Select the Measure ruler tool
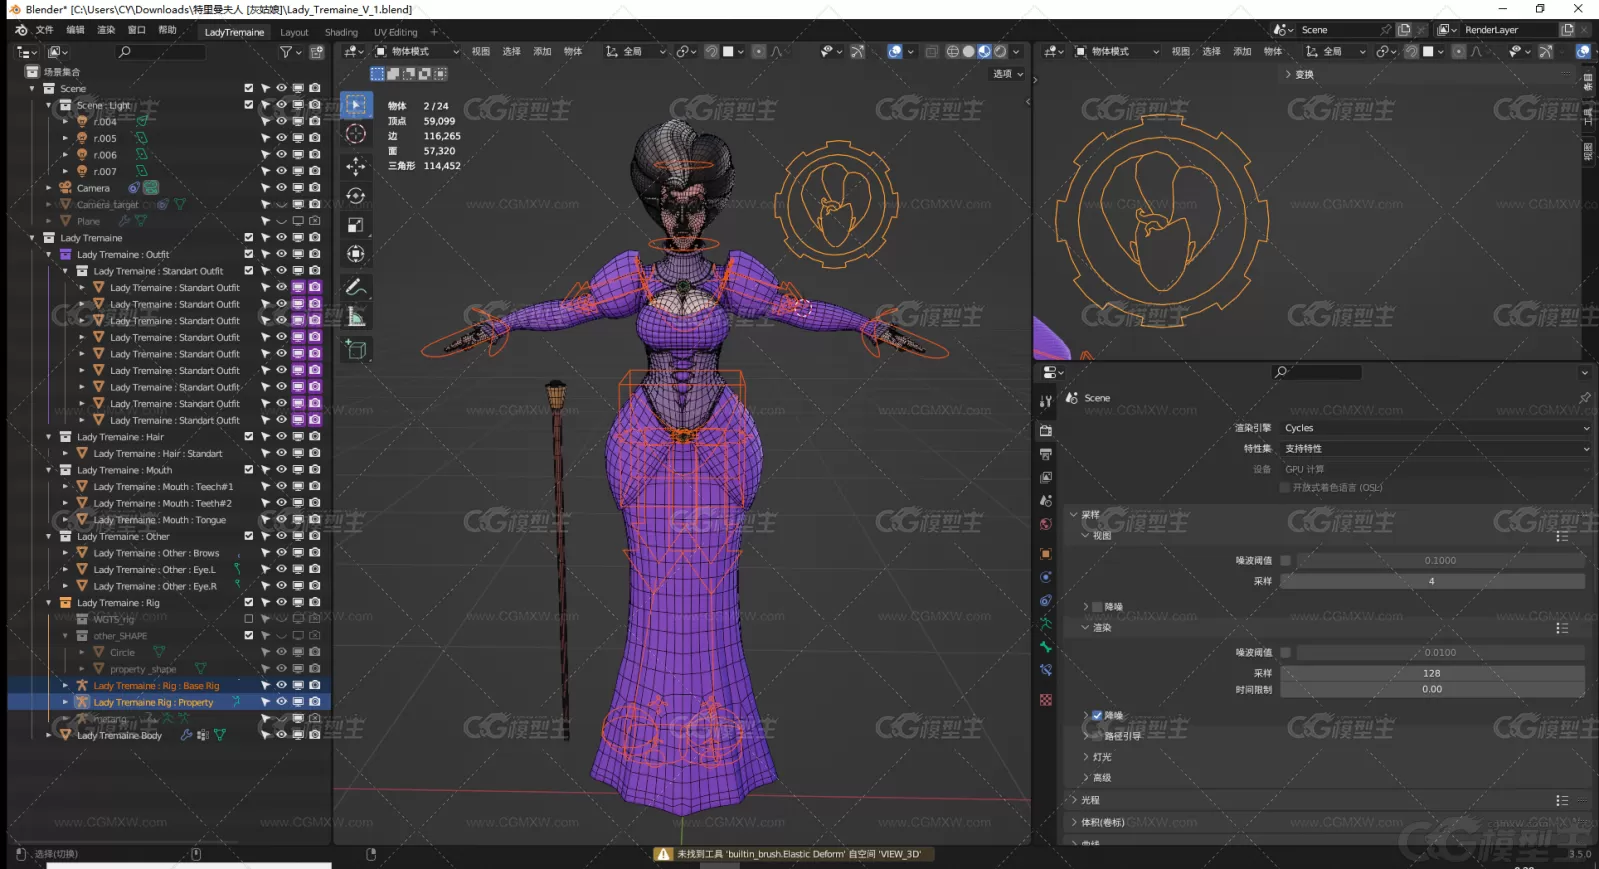The height and width of the screenshot is (869, 1599). [x=356, y=317]
